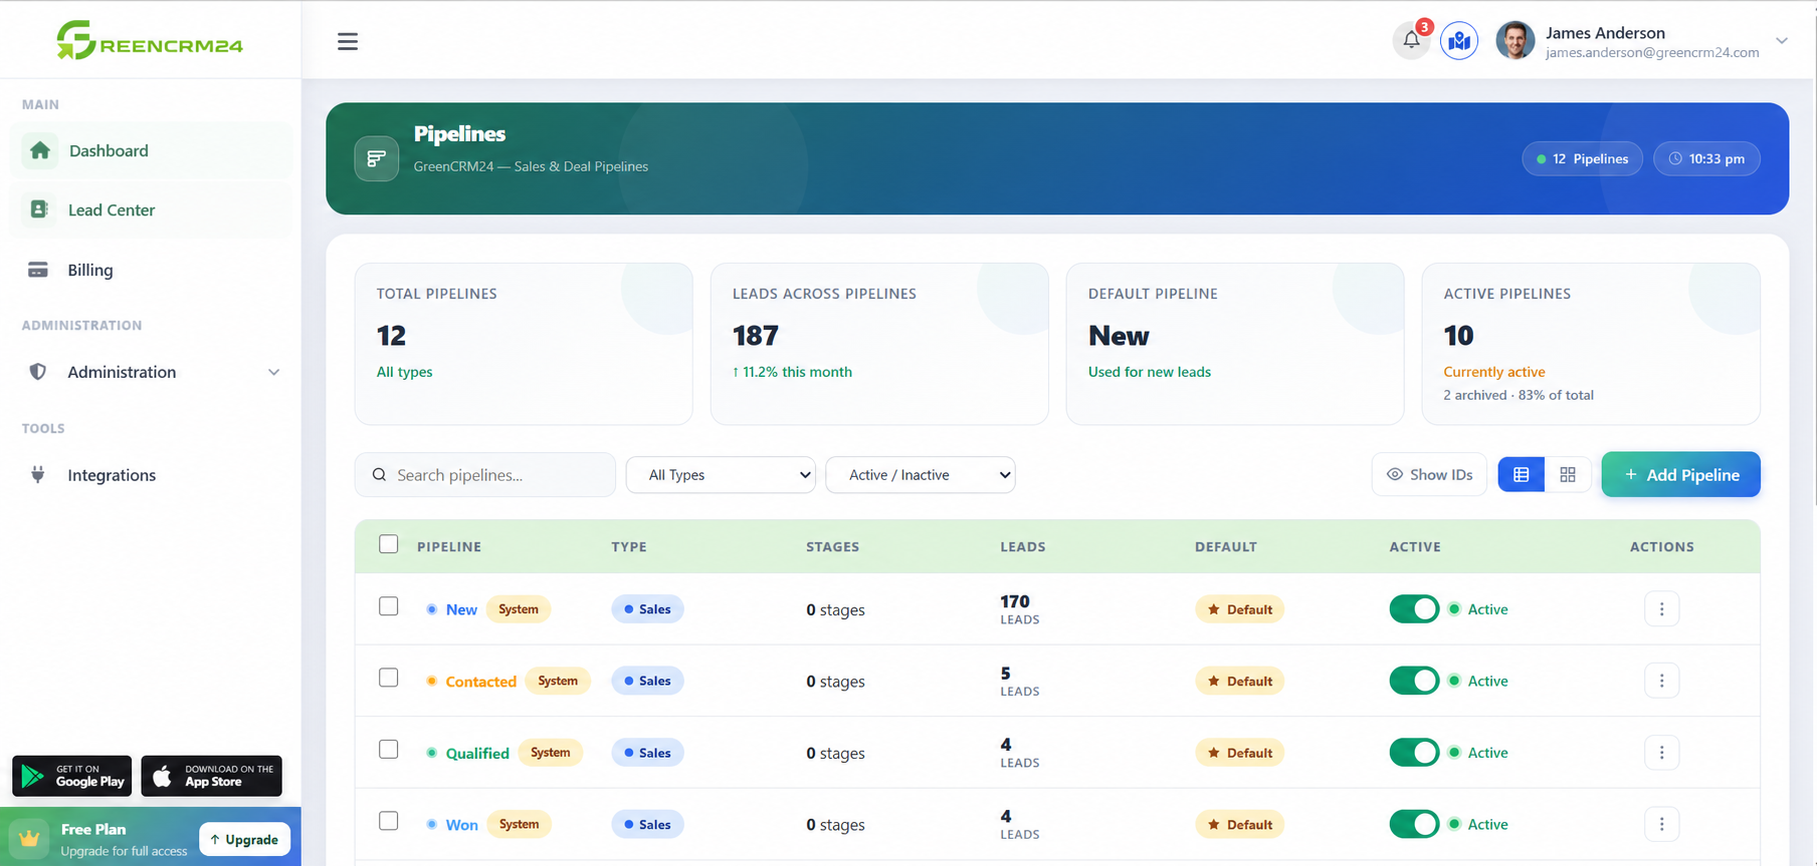Click the Add Pipeline button
1817x866 pixels.
tap(1681, 475)
